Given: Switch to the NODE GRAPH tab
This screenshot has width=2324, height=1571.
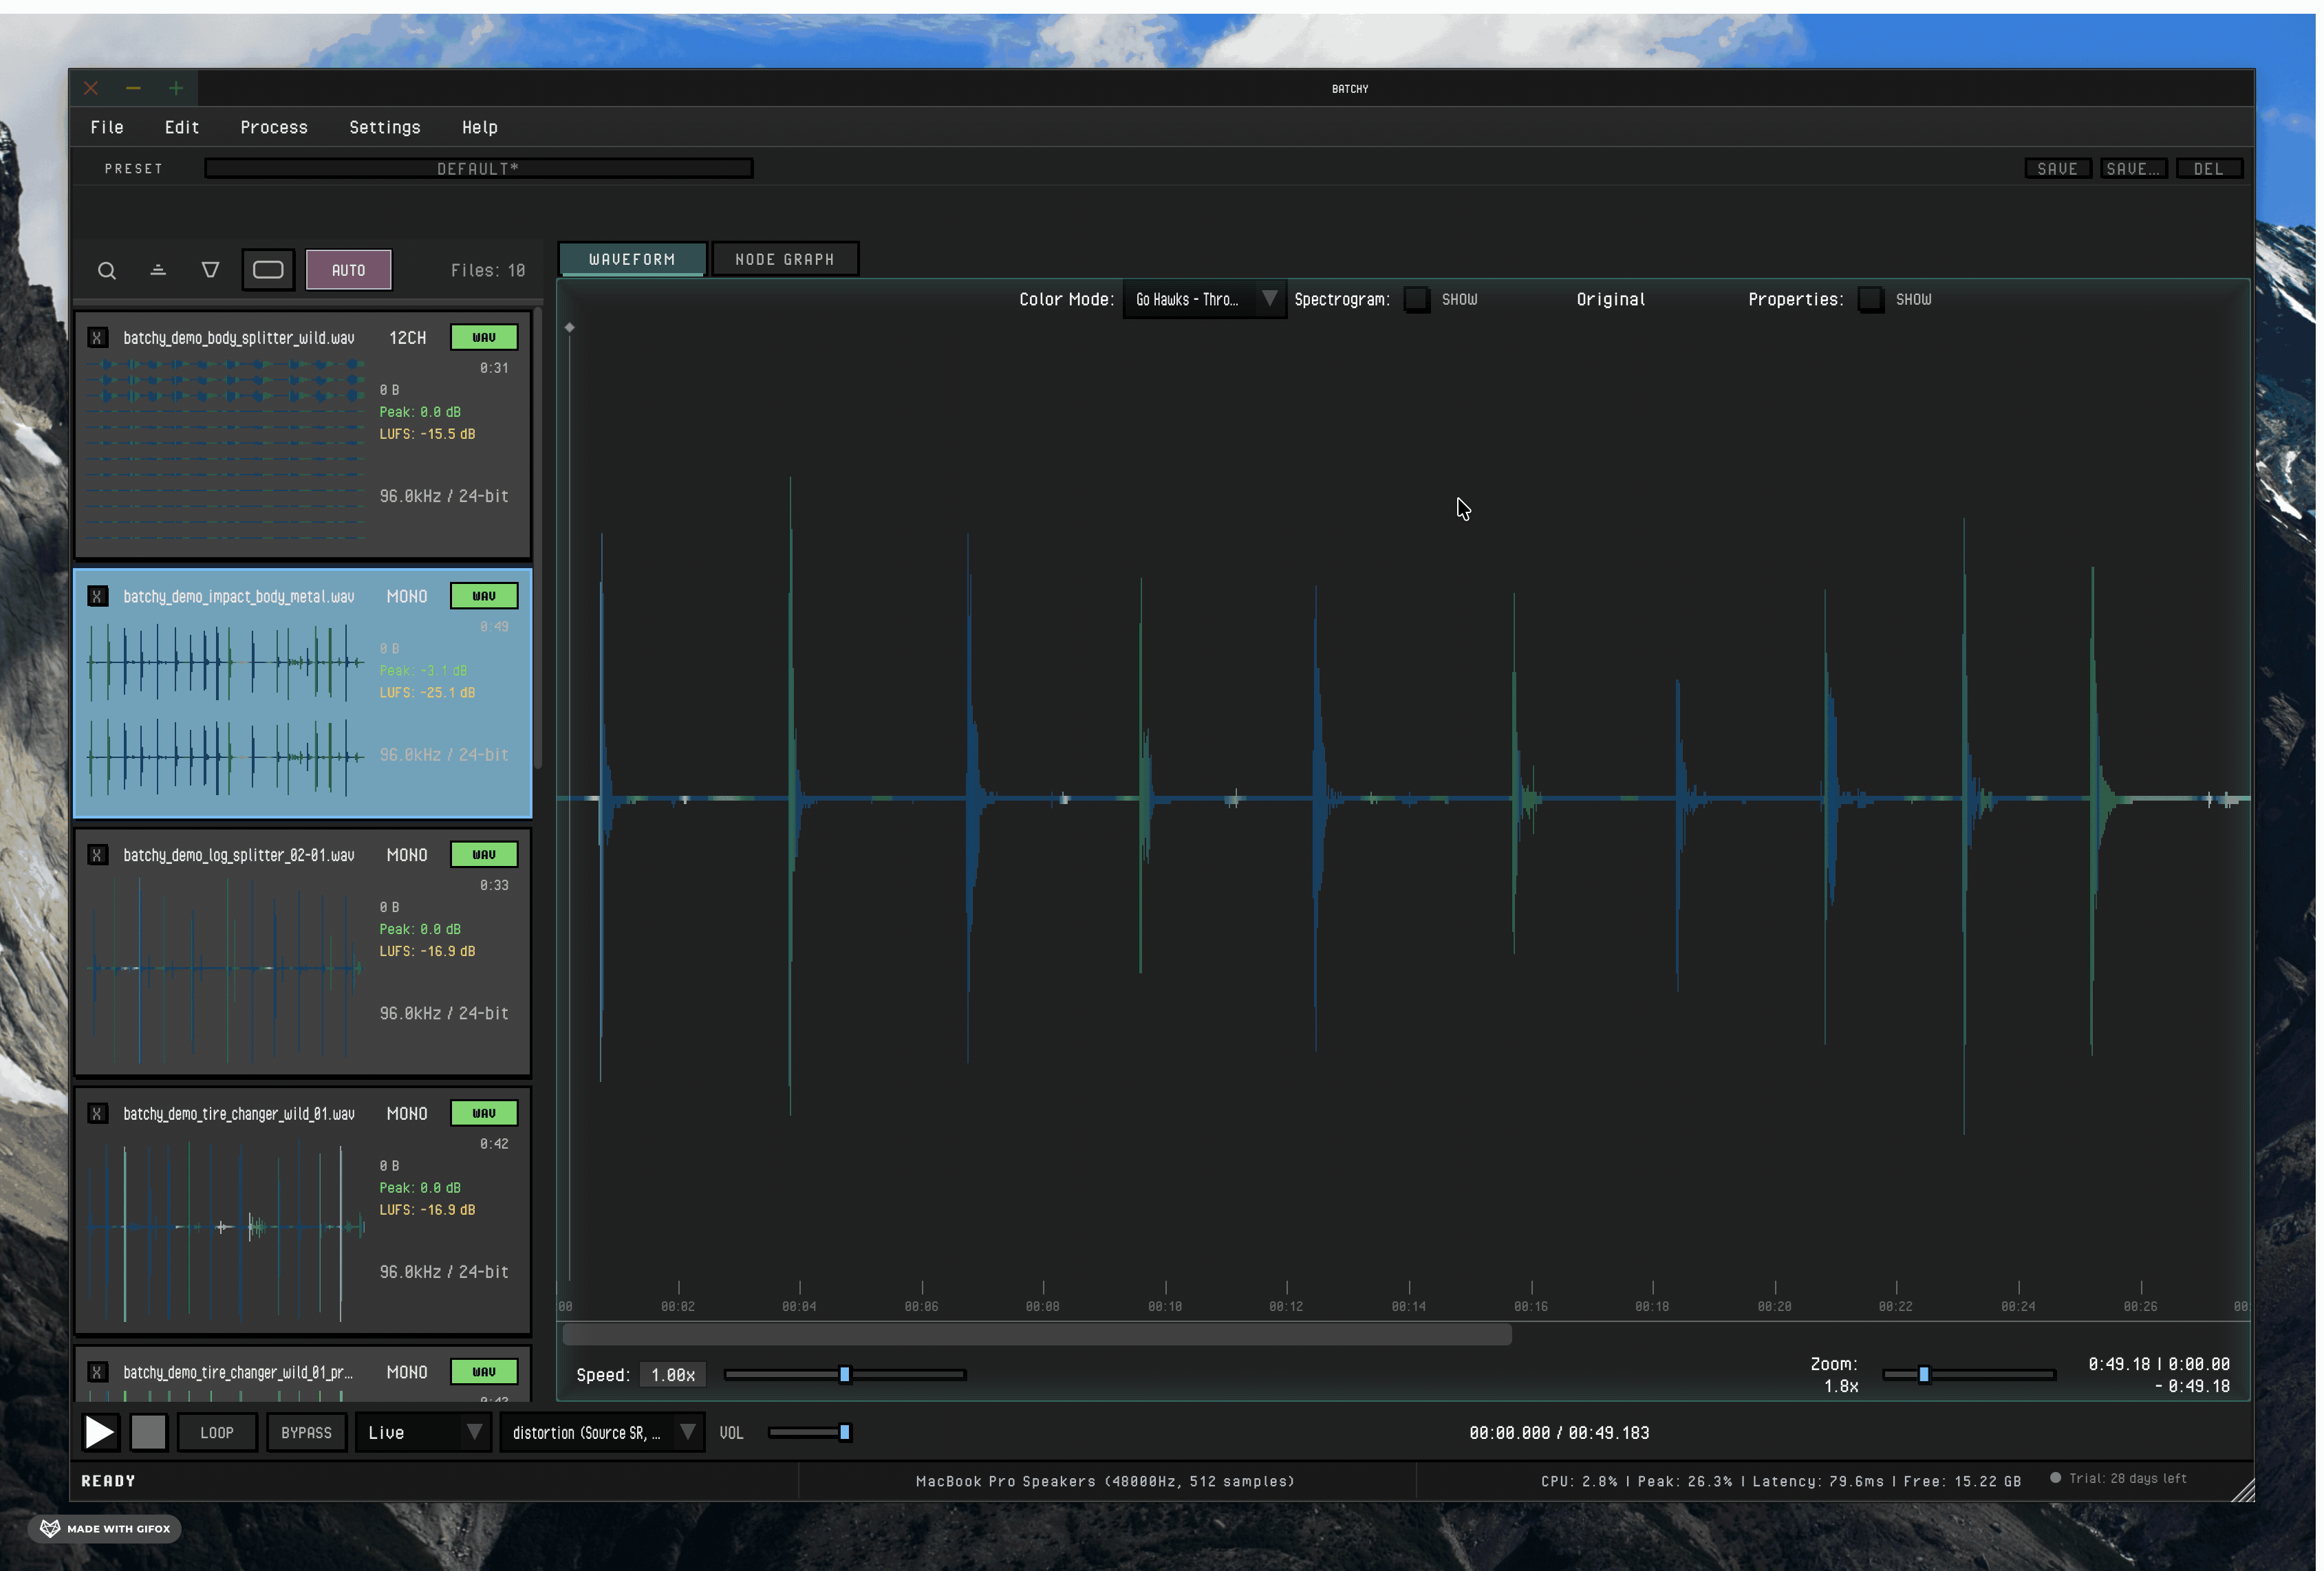Looking at the screenshot, I should (785, 258).
